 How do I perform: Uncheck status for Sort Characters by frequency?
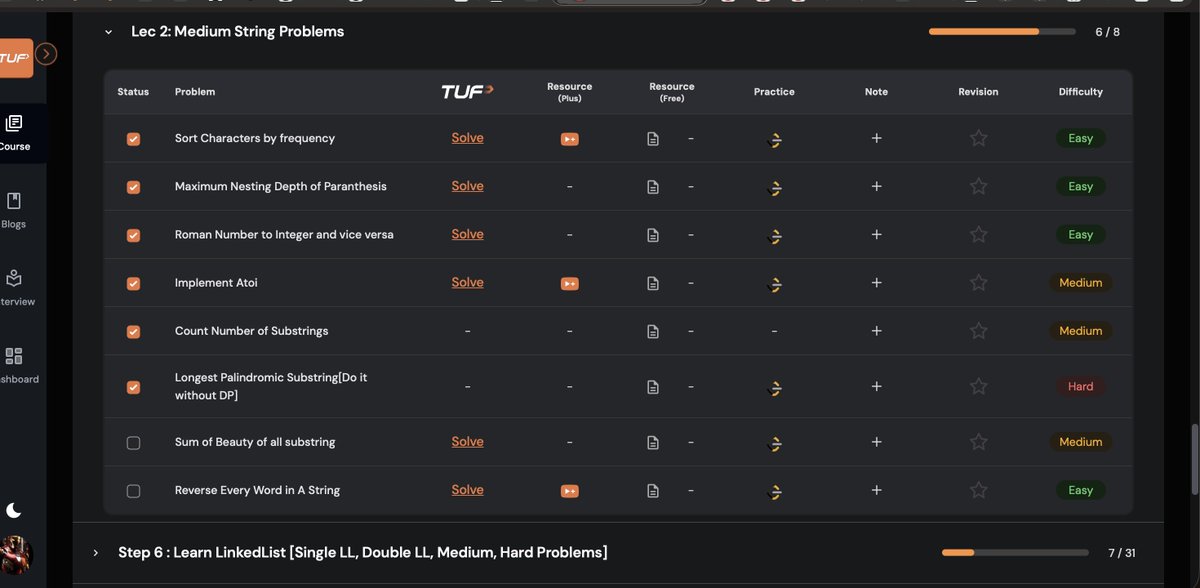tap(133, 139)
